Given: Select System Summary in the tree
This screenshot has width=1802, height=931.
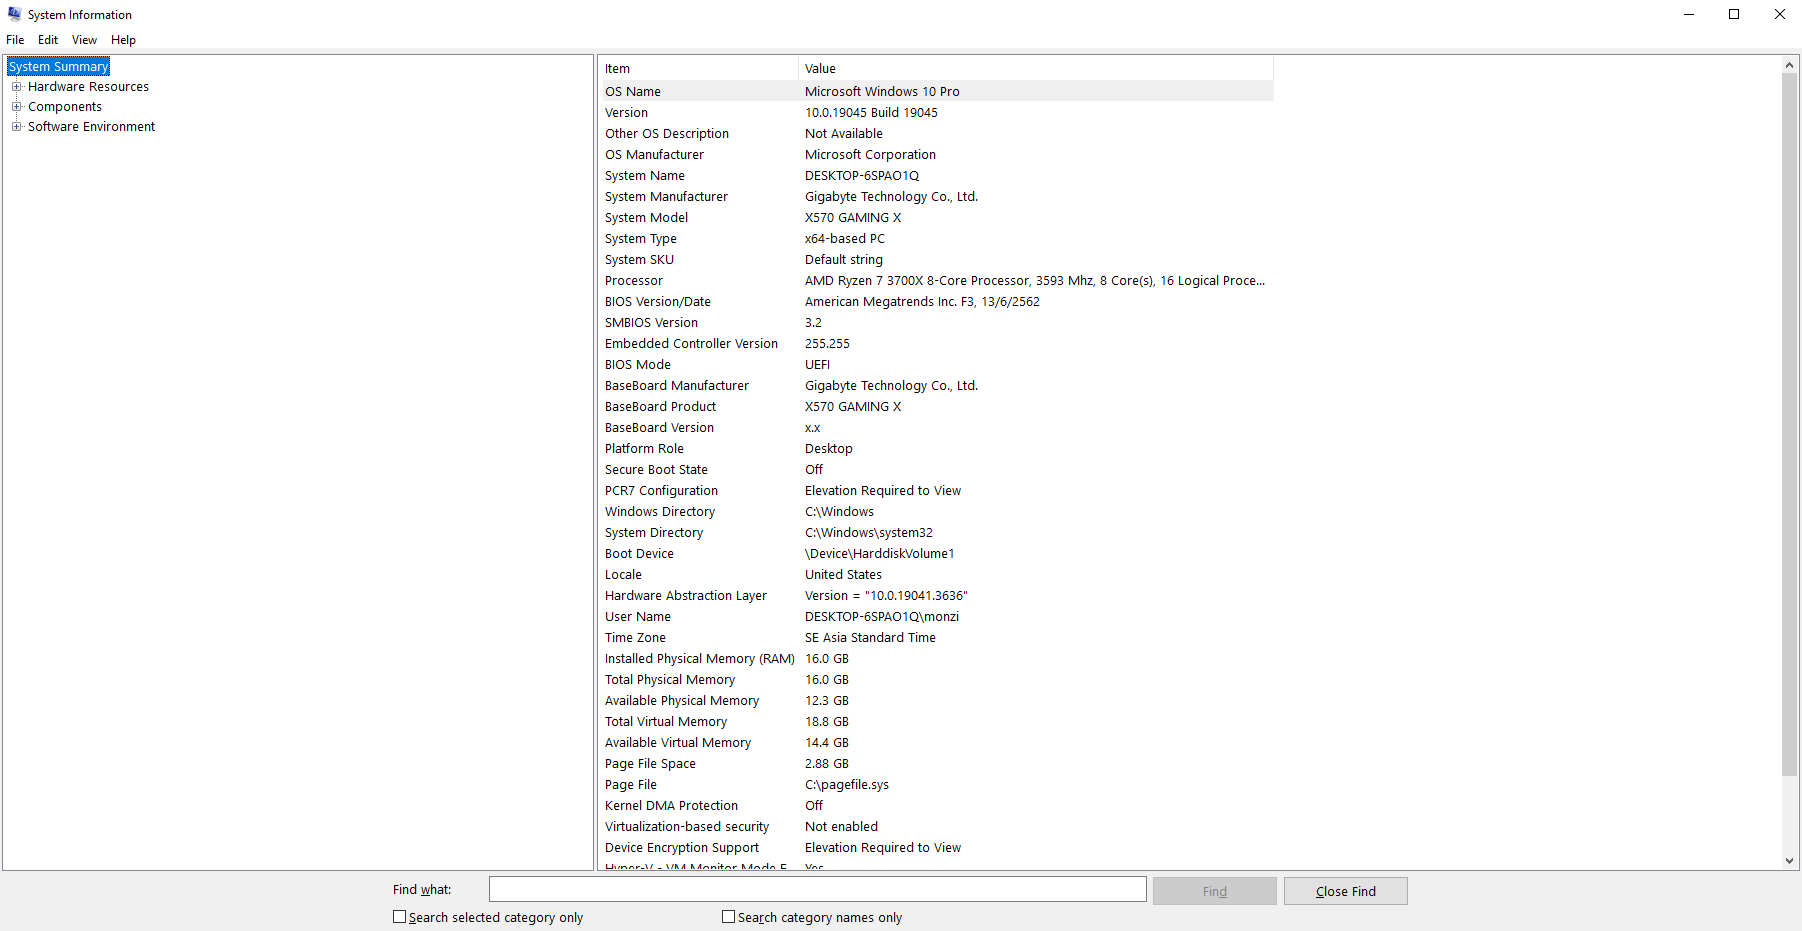Looking at the screenshot, I should pos(59,67).
